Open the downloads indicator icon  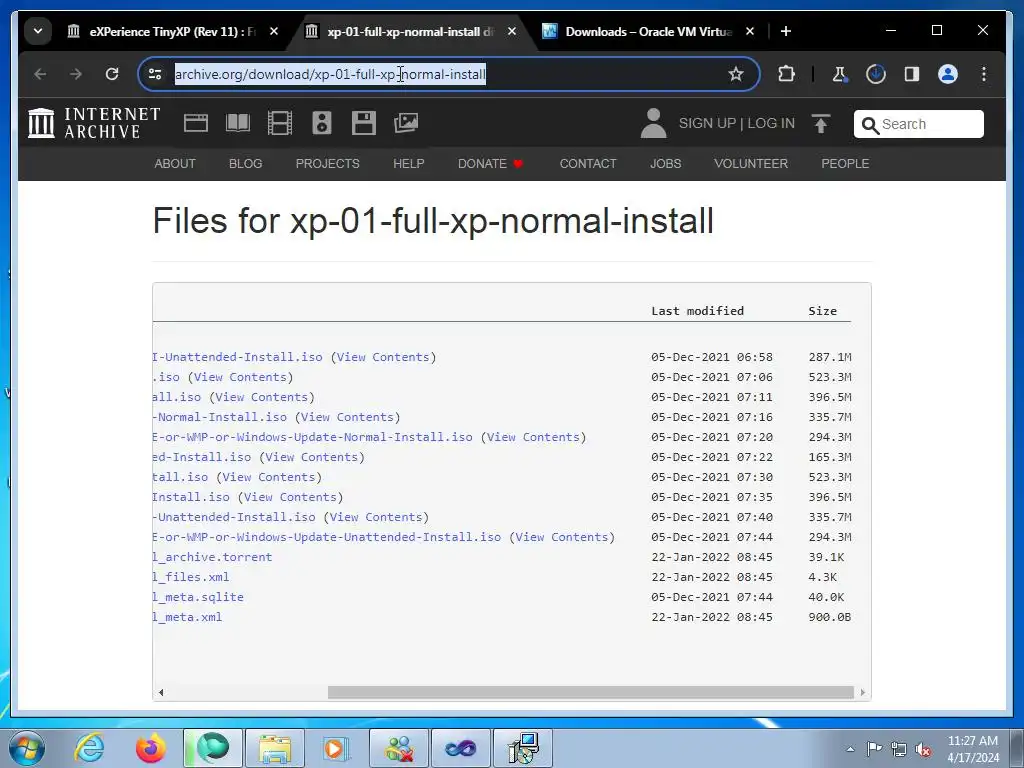click(x=876, y=74)
